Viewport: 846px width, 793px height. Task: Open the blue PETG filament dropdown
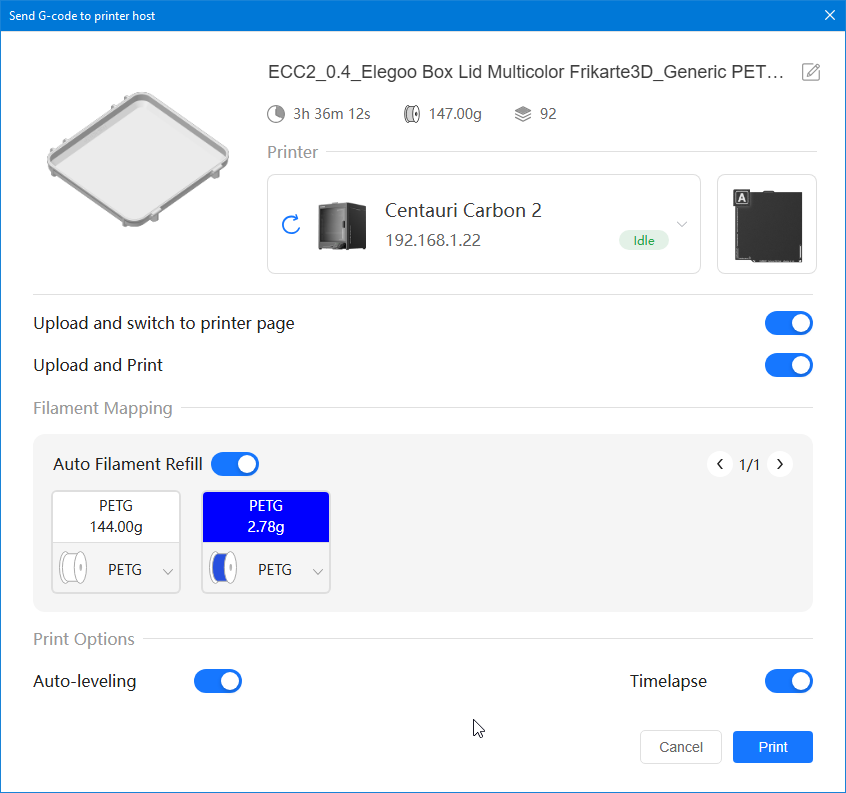pyautogui.click(x=317, y=571)
